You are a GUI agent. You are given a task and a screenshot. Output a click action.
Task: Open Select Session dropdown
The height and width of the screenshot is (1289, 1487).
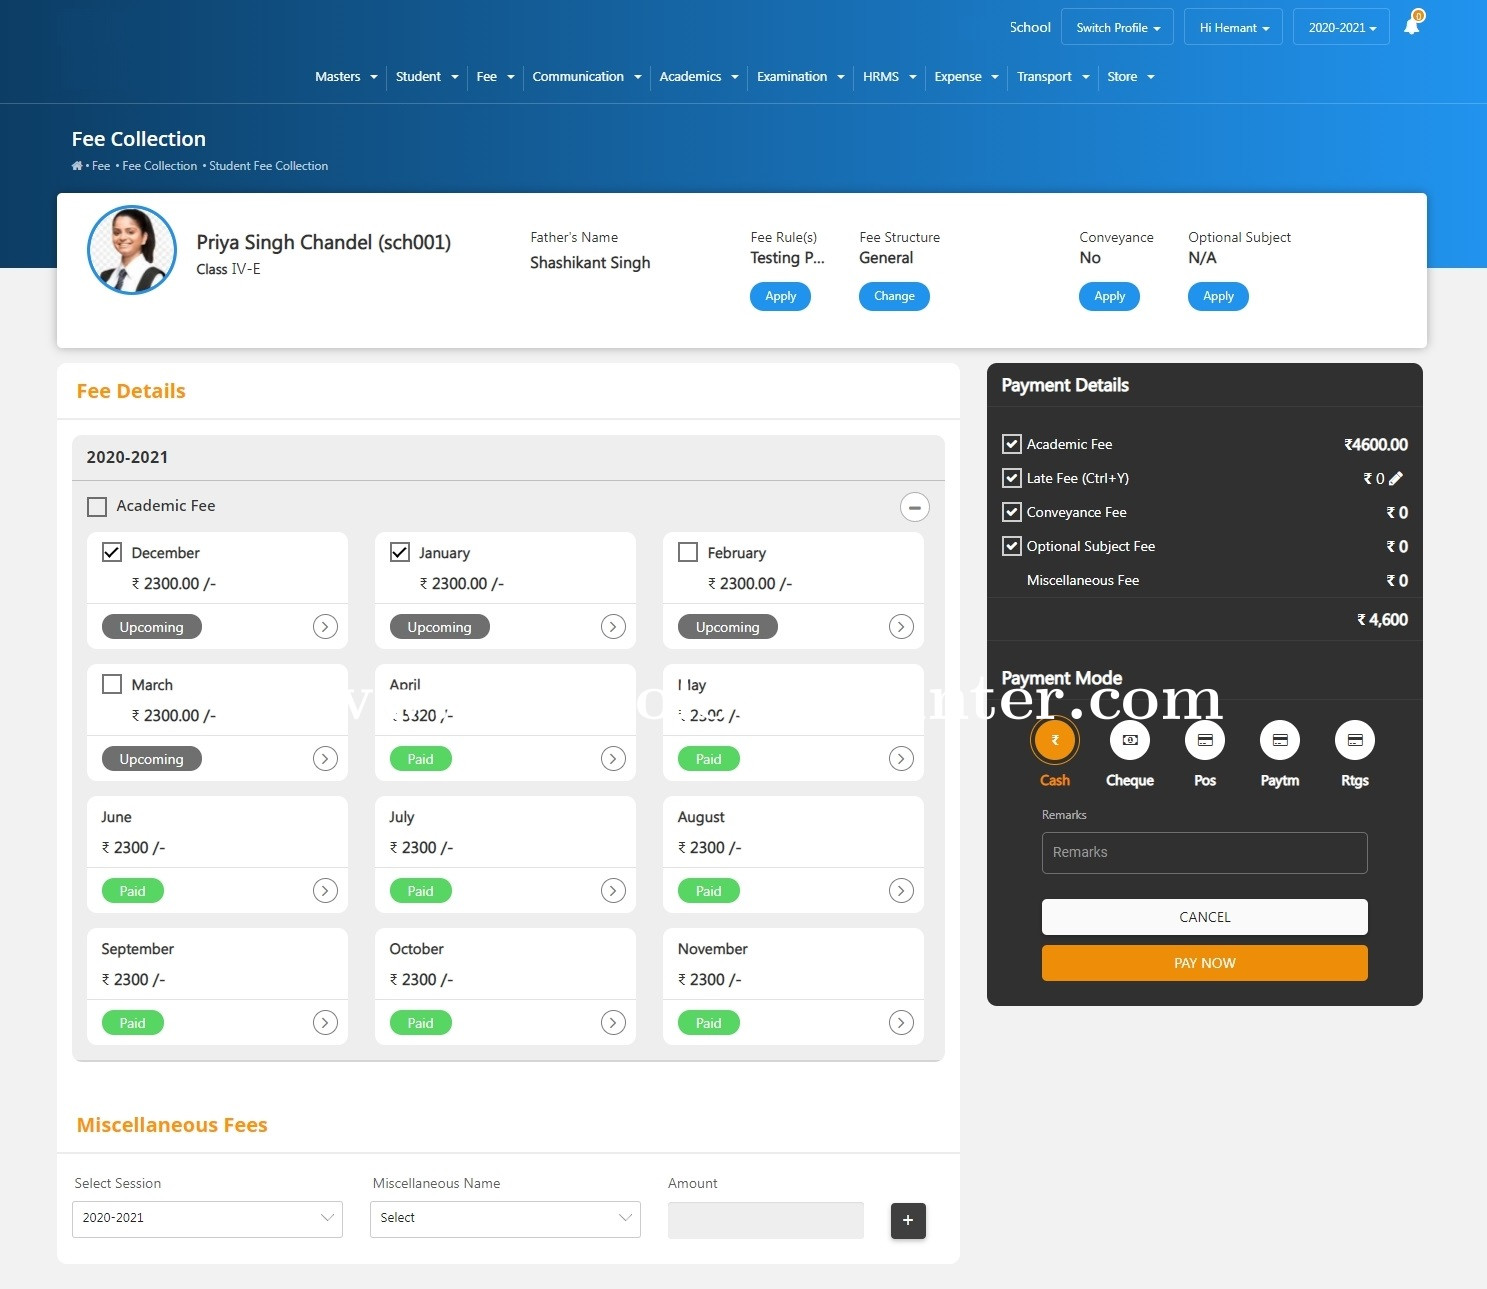(207, 1219)
